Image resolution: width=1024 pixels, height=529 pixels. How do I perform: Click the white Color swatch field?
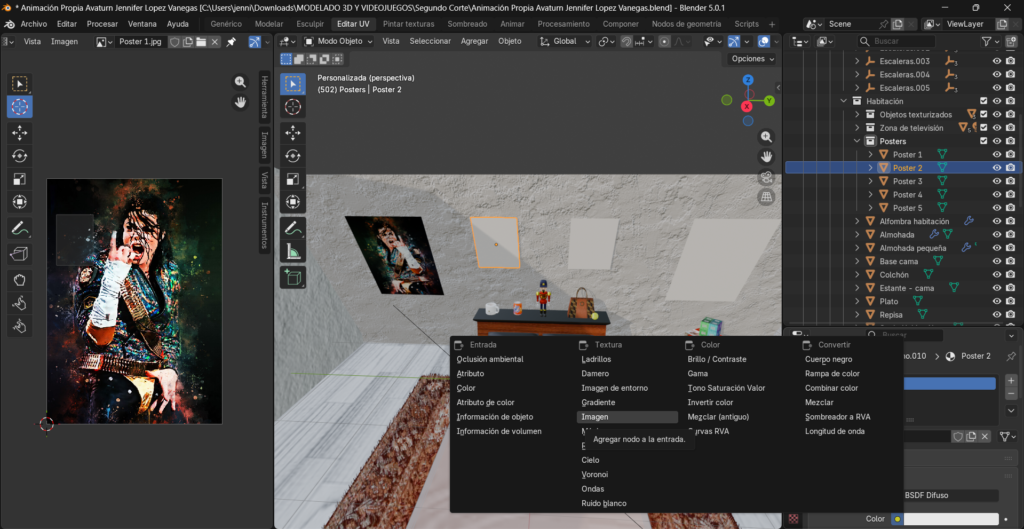[x=950, y=519]
